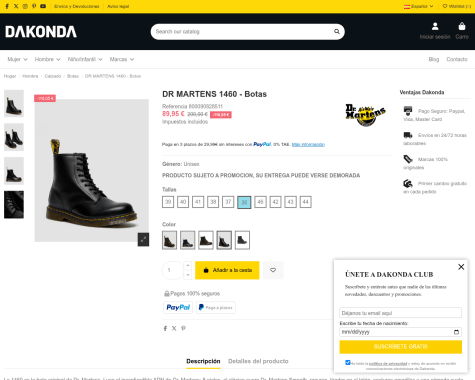Click SUSCRÍBETE GRATIS button

coord(401,347)
